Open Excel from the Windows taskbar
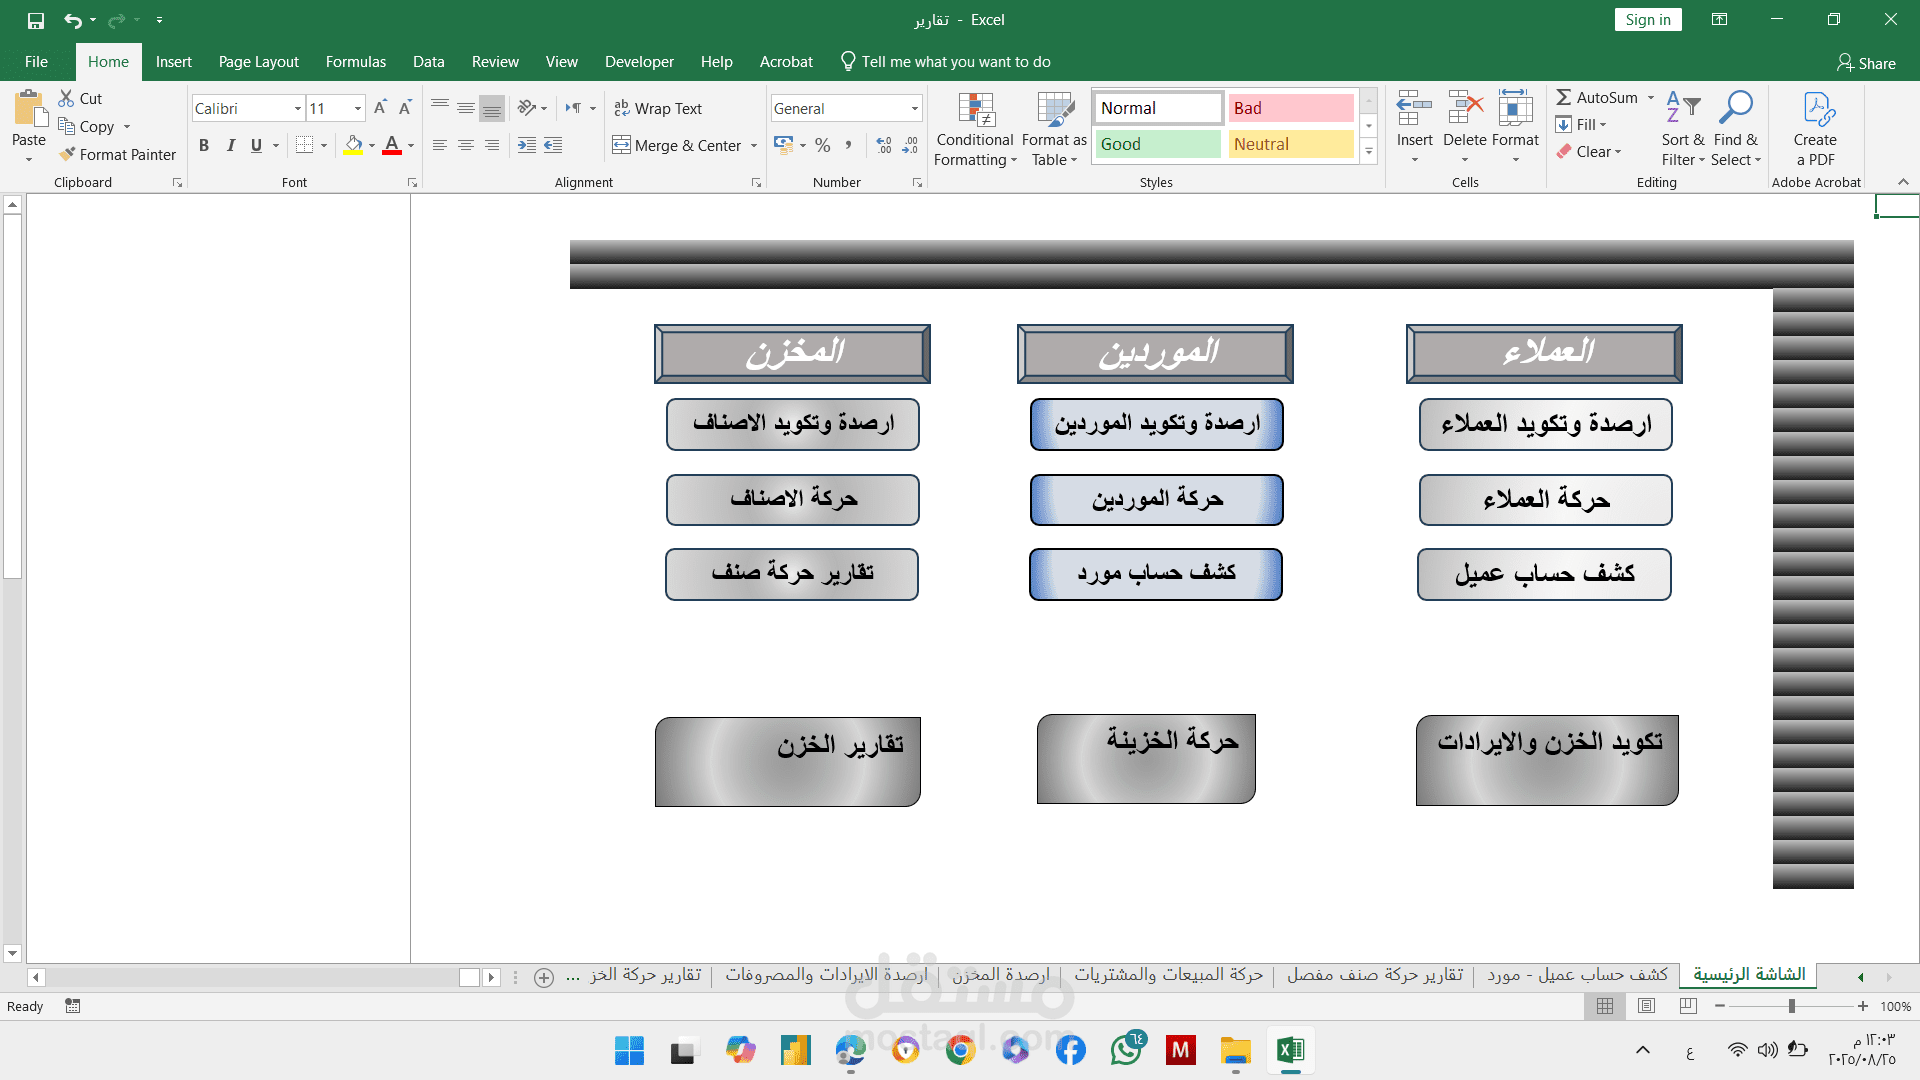Screen dimensions: 1920x1080 pos(1290,1050)
